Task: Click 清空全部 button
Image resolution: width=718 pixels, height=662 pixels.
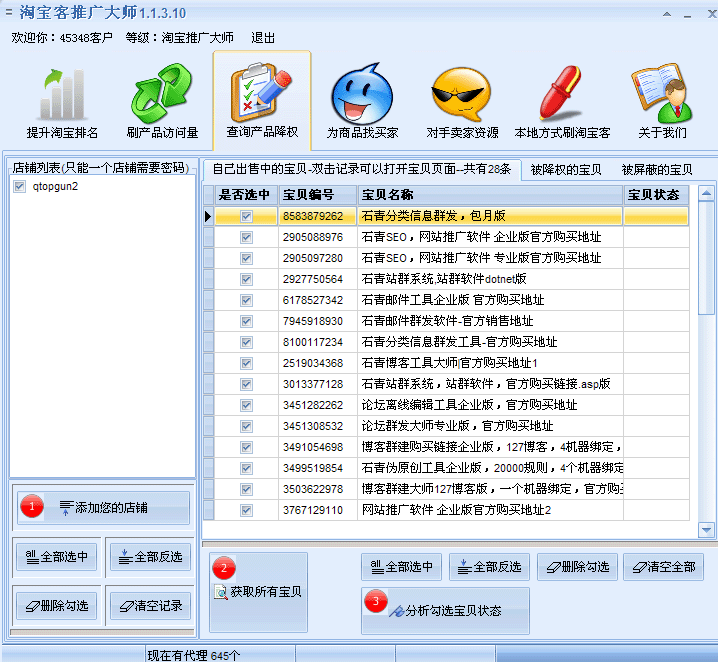Action: pyautogui.click(x=664, y=567)
